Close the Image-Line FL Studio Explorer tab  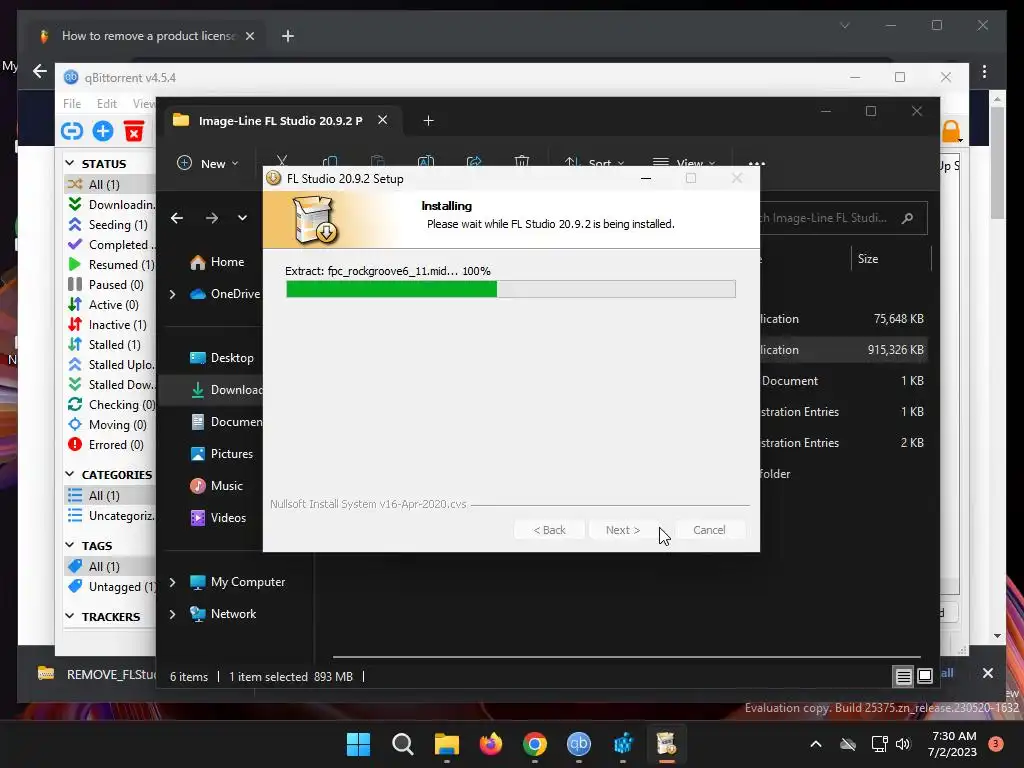[x=383, y=120]
